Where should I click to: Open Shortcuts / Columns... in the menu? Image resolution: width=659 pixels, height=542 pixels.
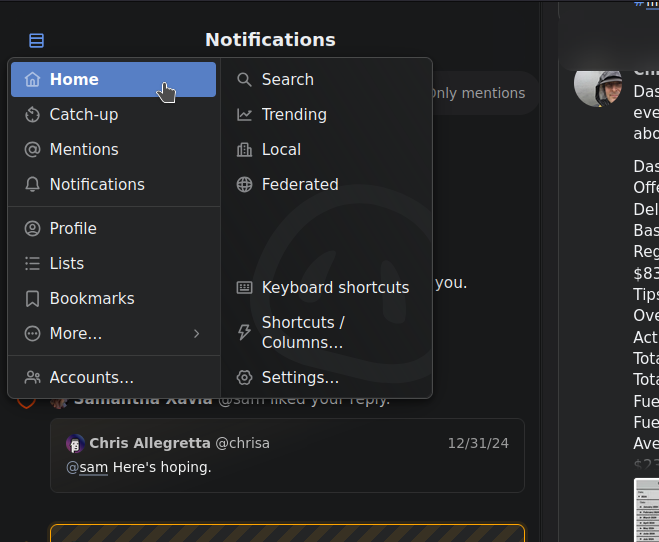coord(326,332)
